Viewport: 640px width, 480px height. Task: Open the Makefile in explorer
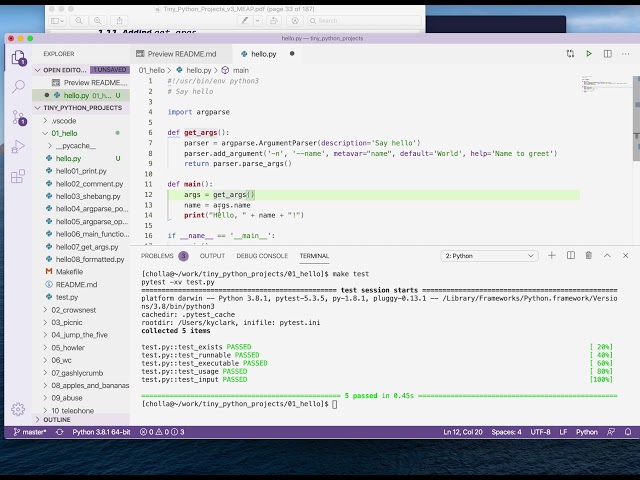coord(69,271)
